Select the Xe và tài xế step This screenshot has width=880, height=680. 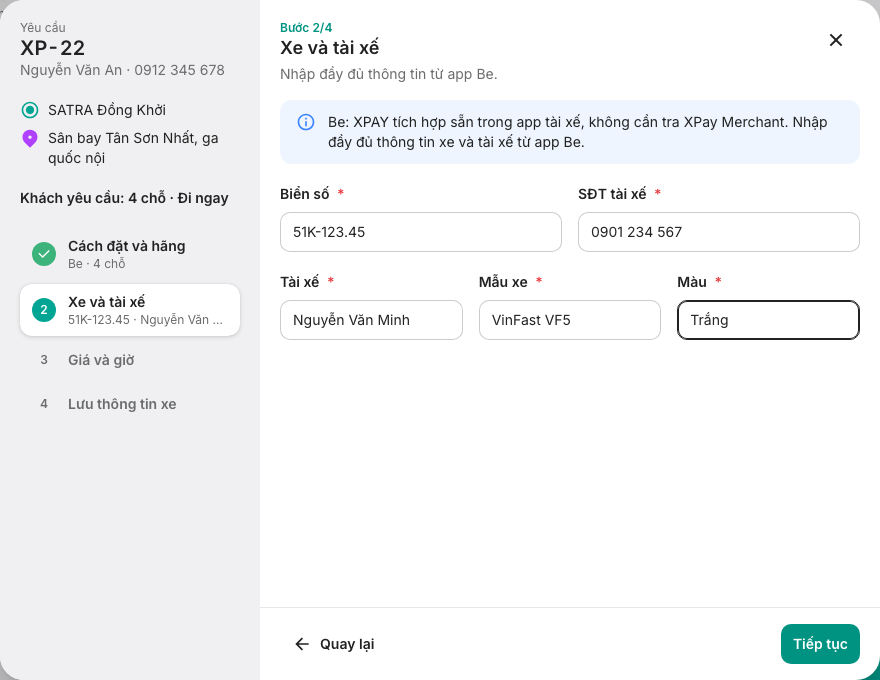pos(130,310)
